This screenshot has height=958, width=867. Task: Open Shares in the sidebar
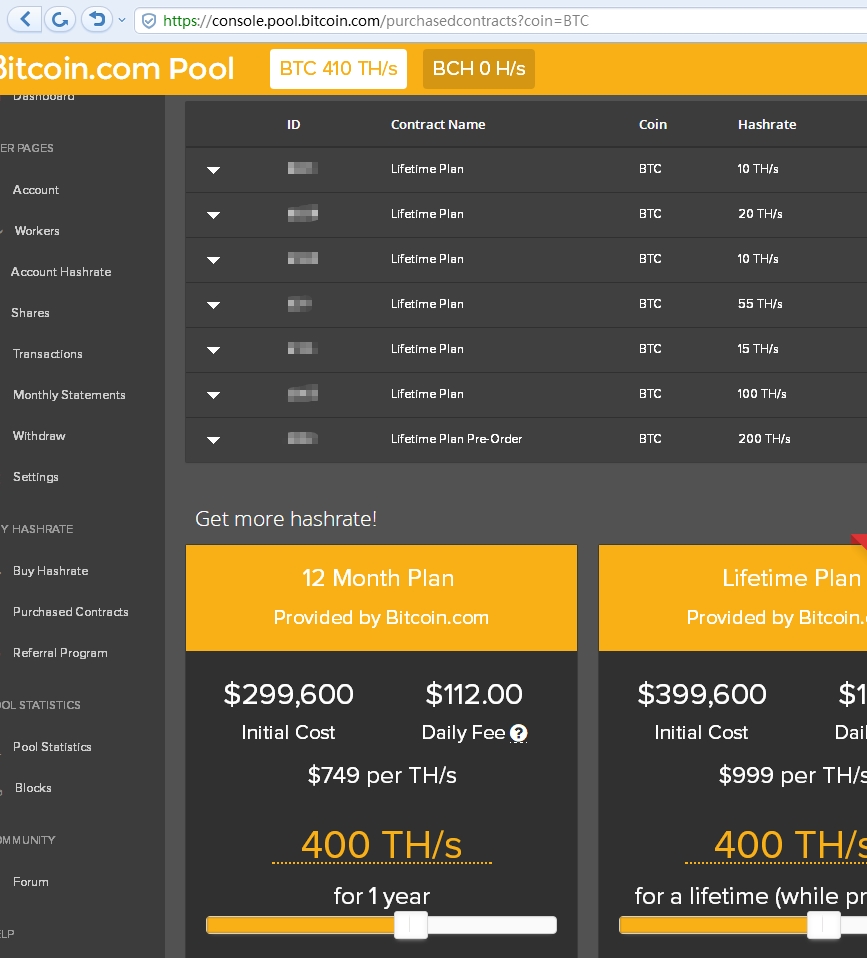click(x=30, y=313)
